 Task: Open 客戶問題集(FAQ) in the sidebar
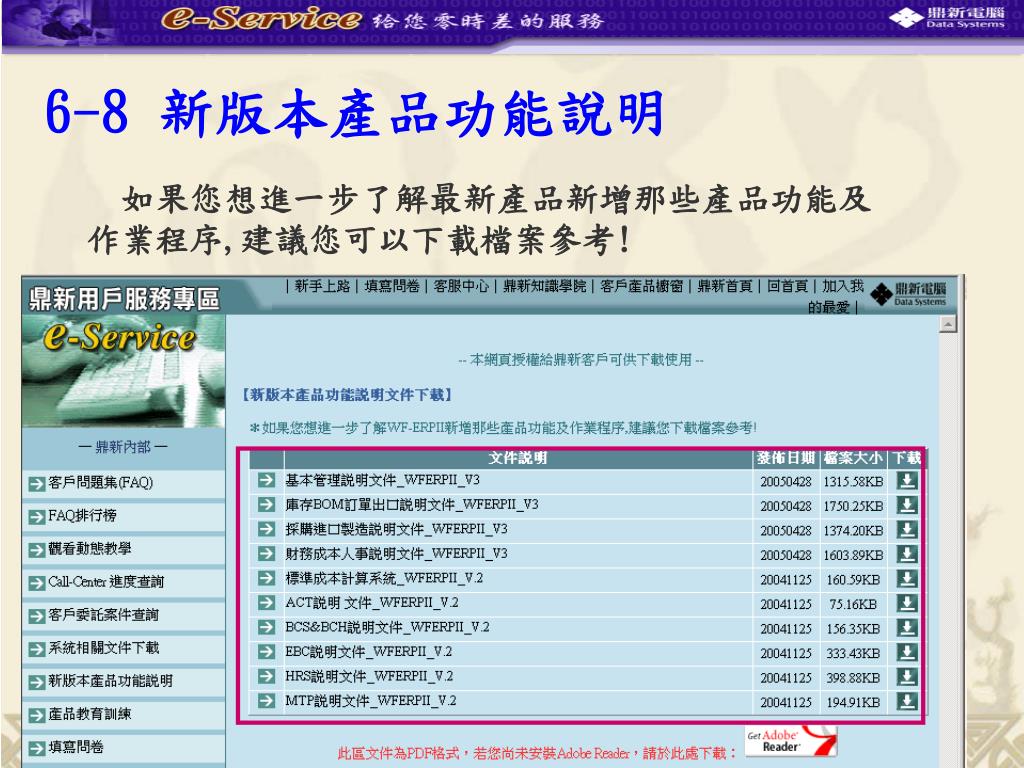pos(101,483)
